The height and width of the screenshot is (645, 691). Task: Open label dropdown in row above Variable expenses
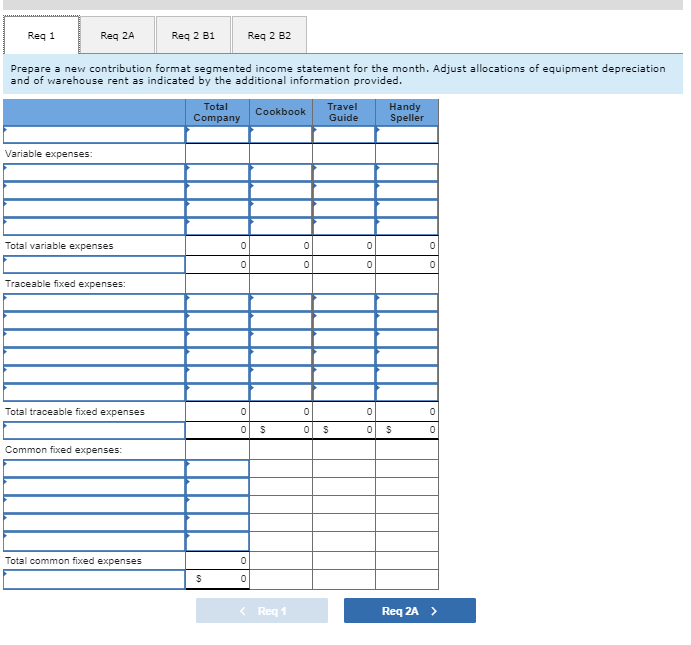94,135
